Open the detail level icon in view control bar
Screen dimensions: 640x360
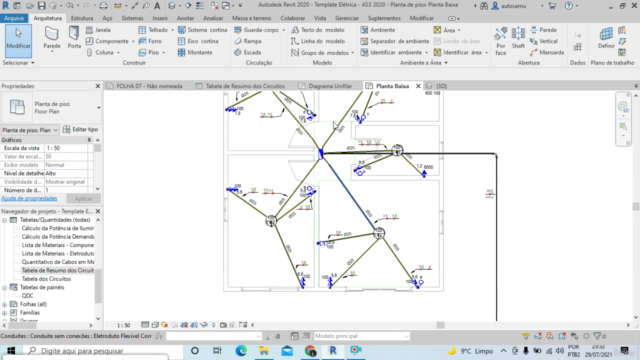[145, 325]
